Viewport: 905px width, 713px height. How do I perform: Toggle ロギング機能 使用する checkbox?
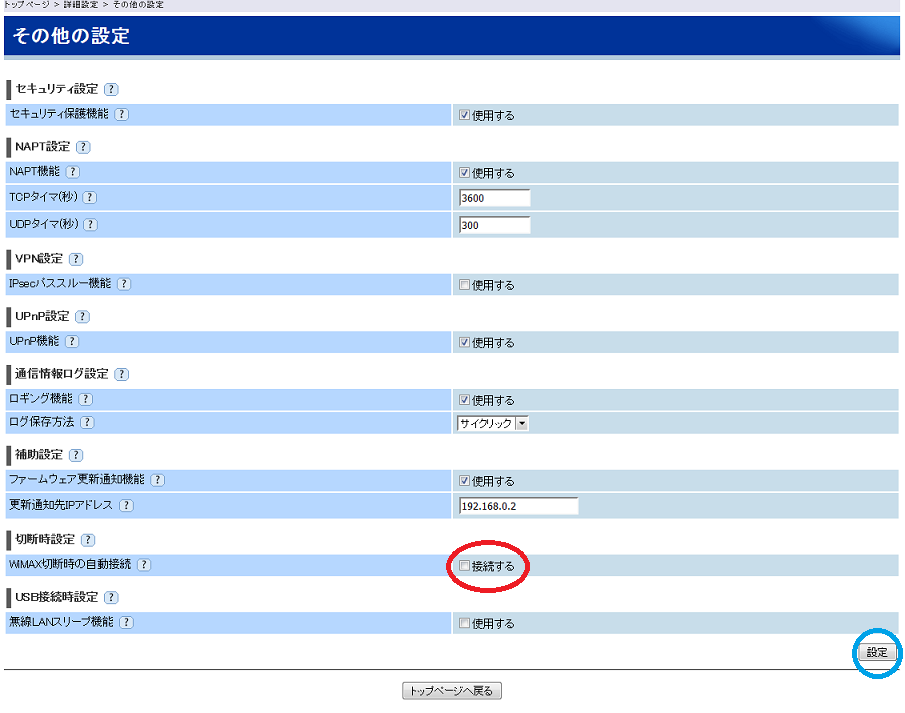[x=464, y=400]
